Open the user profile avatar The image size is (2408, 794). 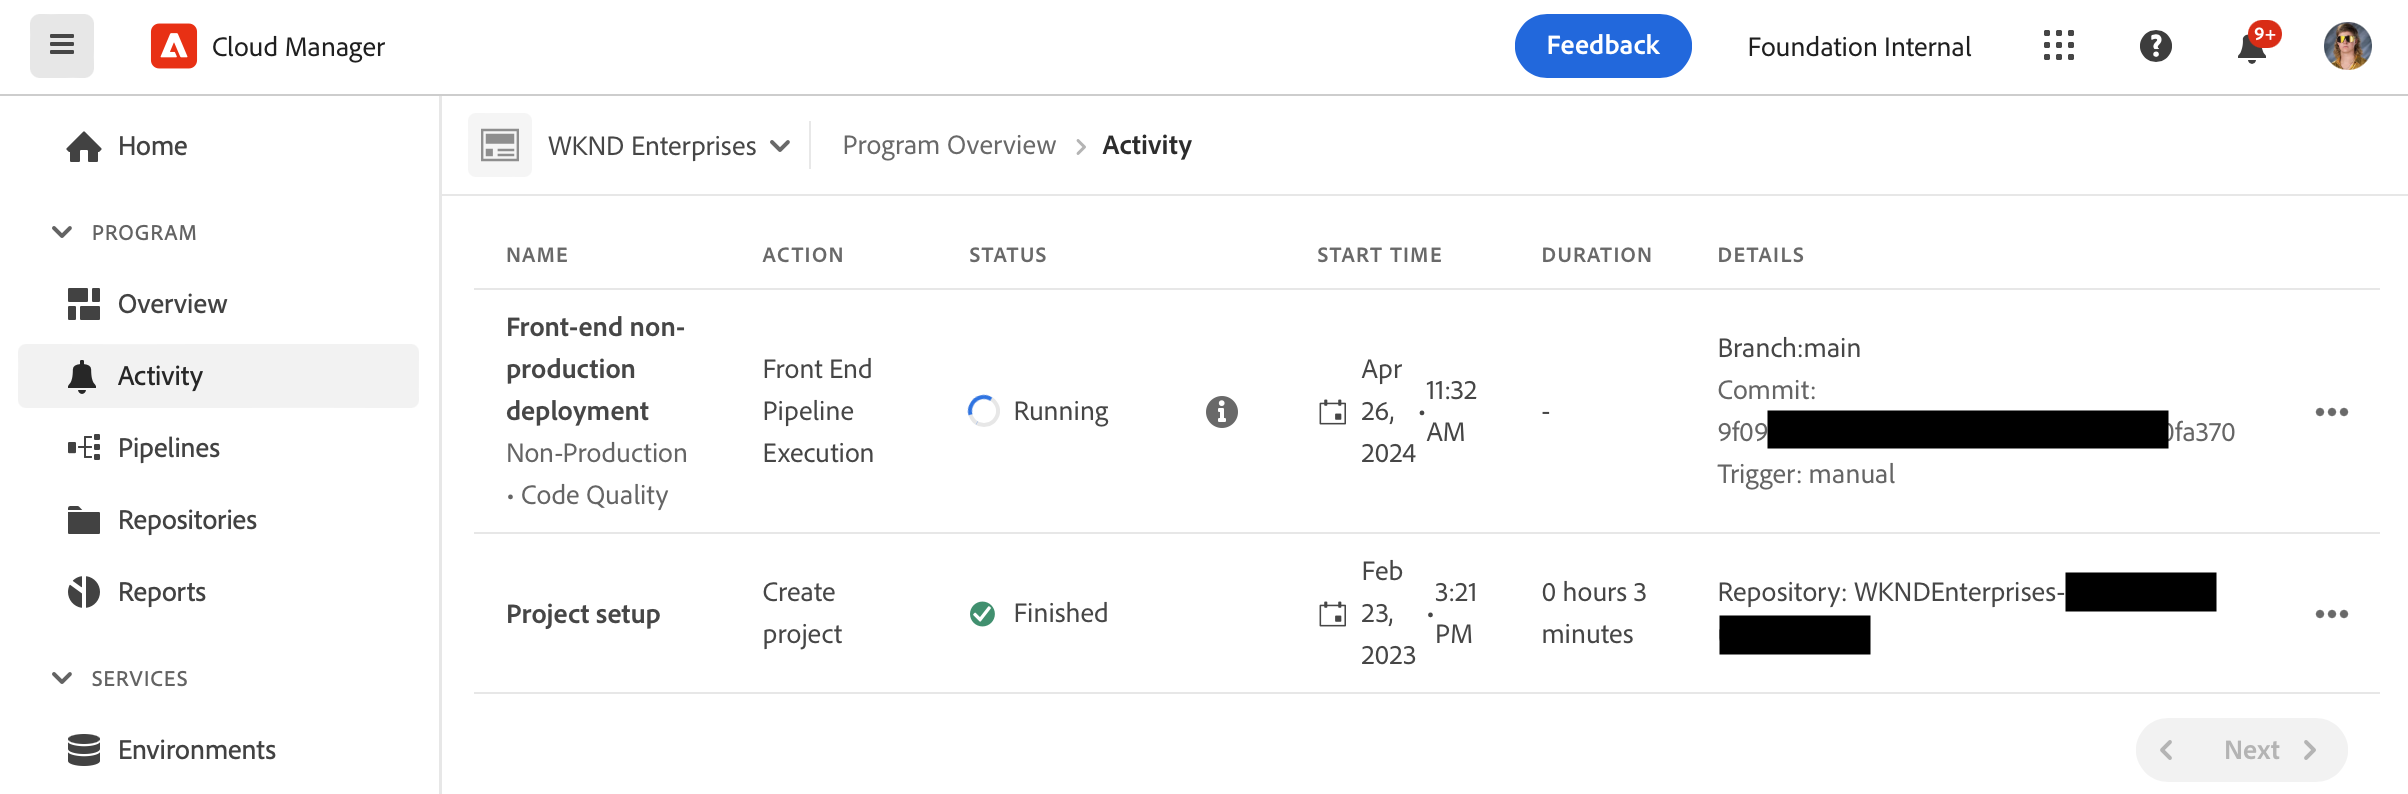pos(2347,46)
